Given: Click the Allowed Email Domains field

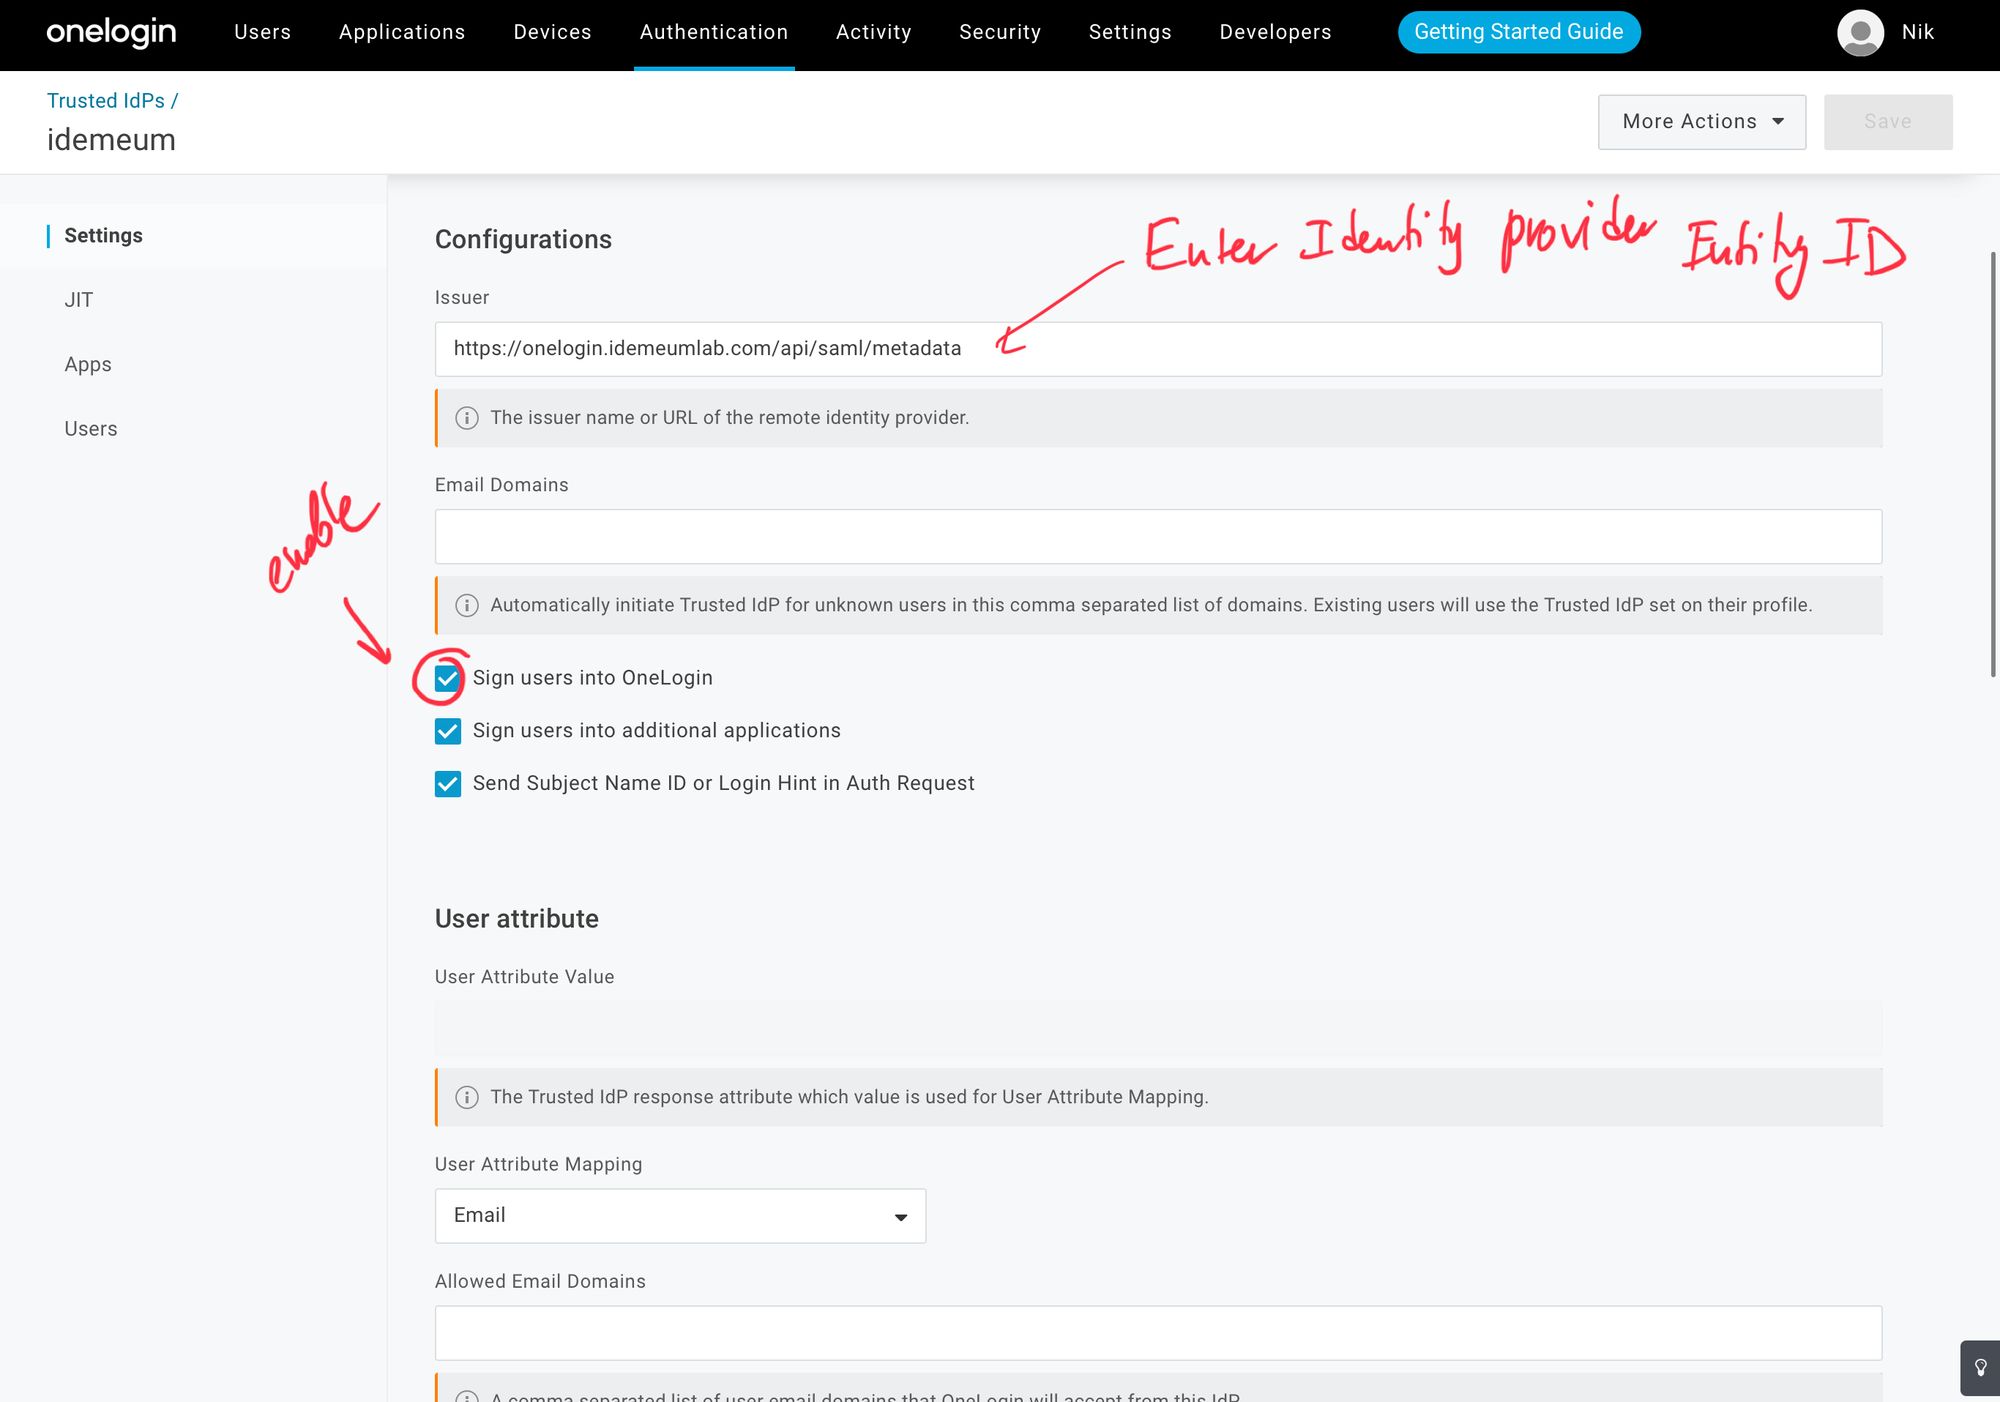Looking at the screenshot, I should [1158, 1333].
